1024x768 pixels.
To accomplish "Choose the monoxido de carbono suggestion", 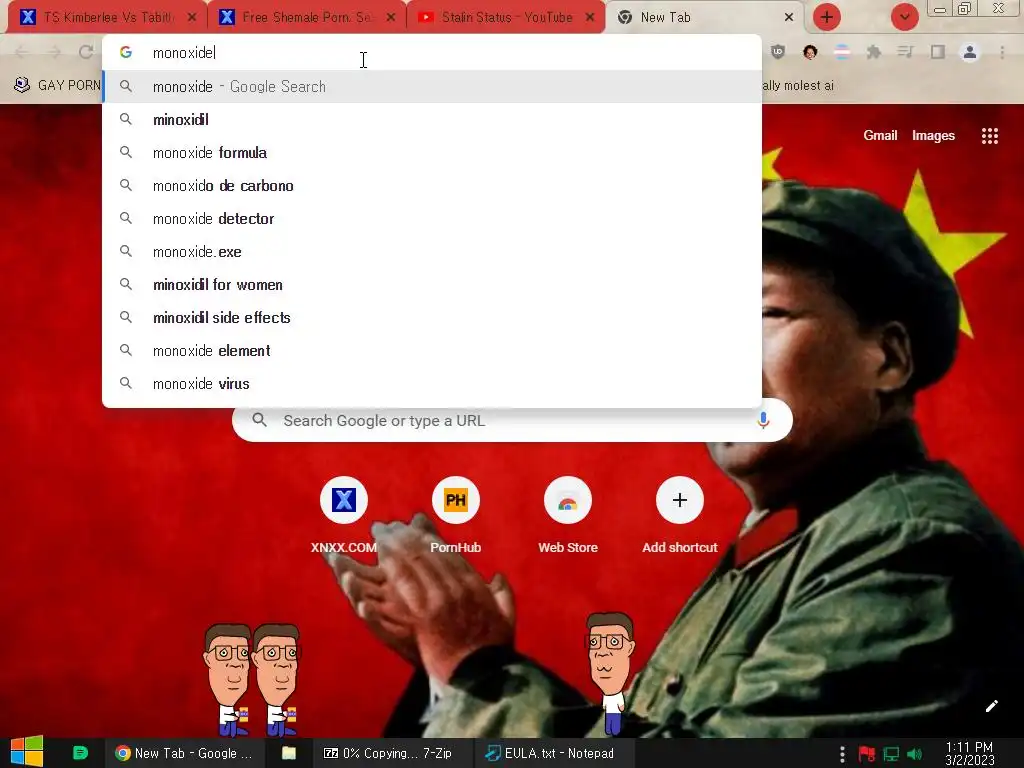I will pos(432,185).
